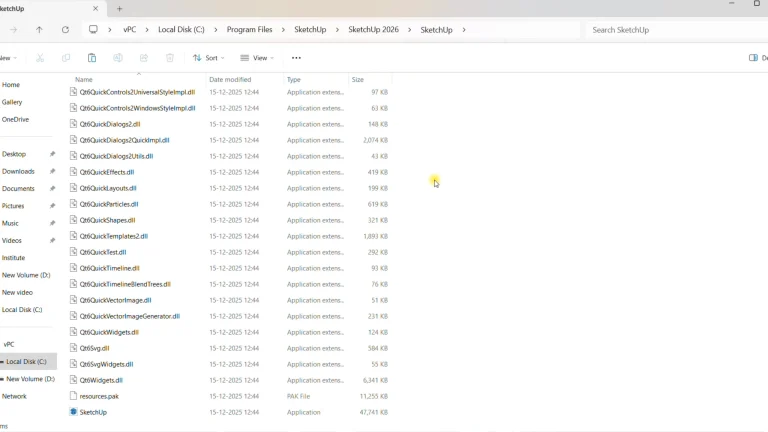
Task: Click the Rename icon in toolbar
Action: tap(118, 58)
